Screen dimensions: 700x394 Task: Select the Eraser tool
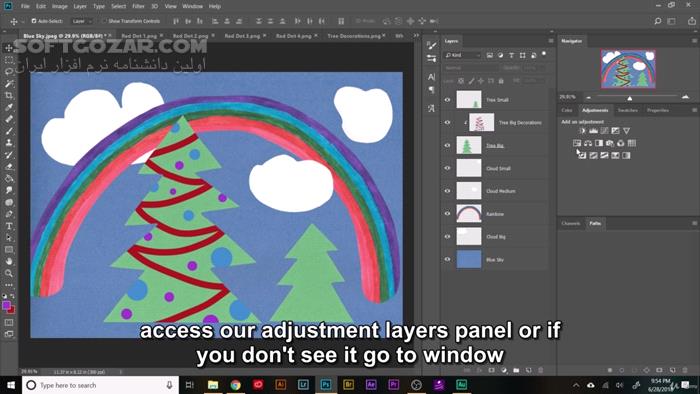[x=9, y=166]
